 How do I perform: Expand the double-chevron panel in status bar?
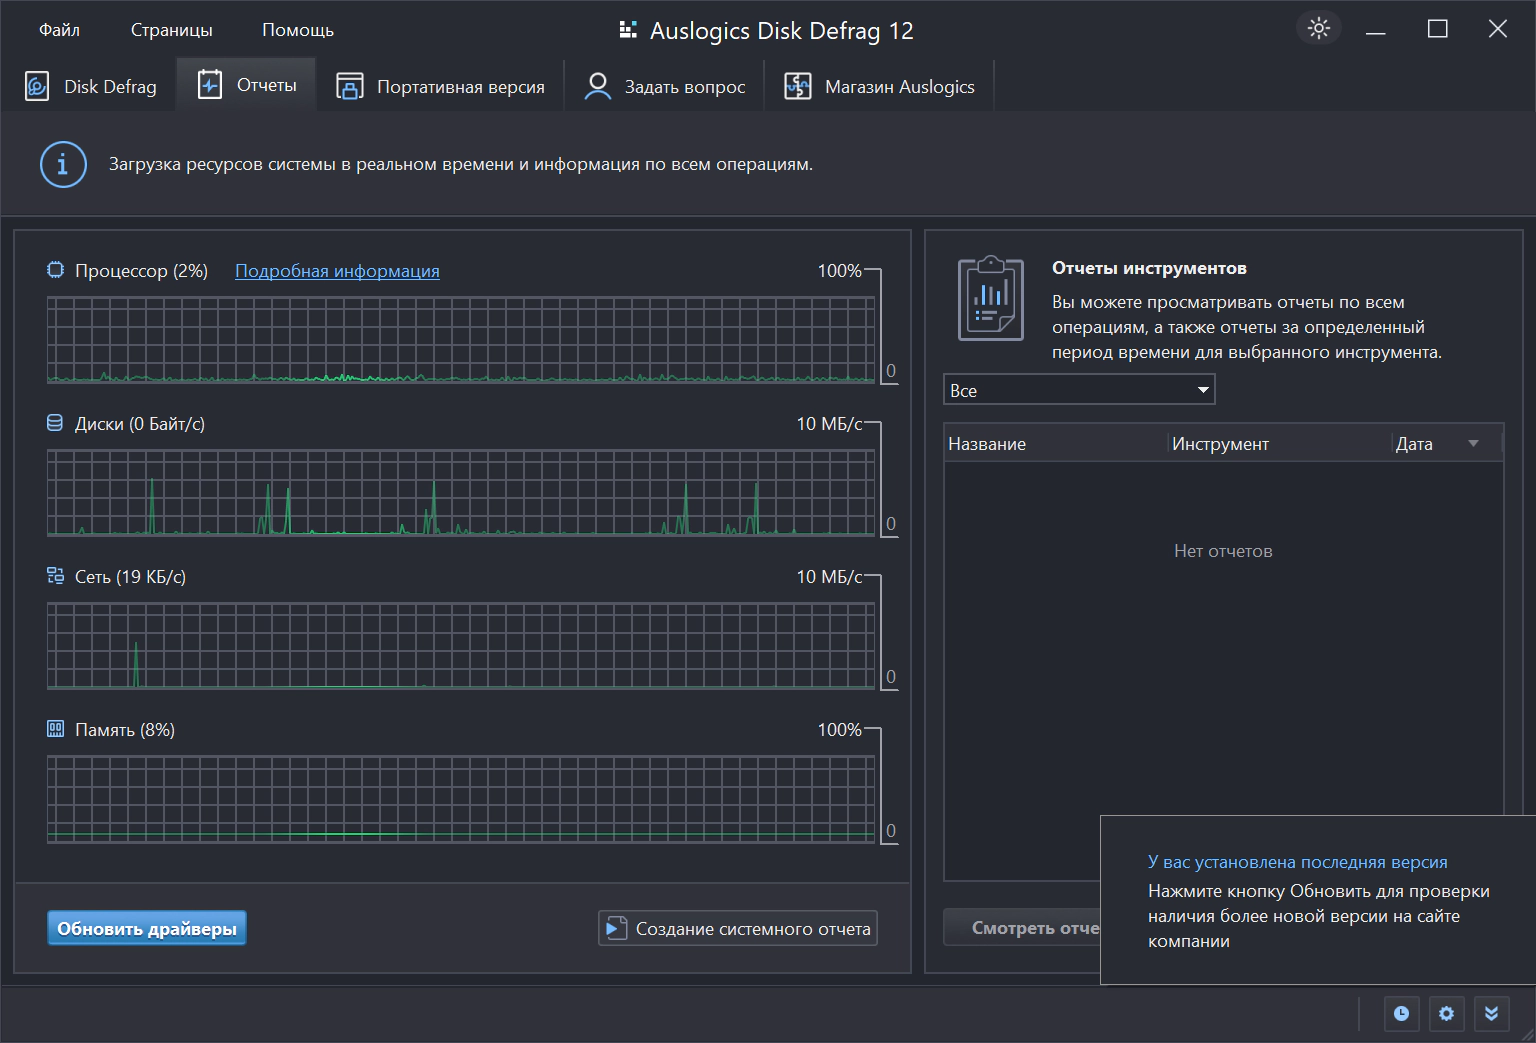1491,1014
